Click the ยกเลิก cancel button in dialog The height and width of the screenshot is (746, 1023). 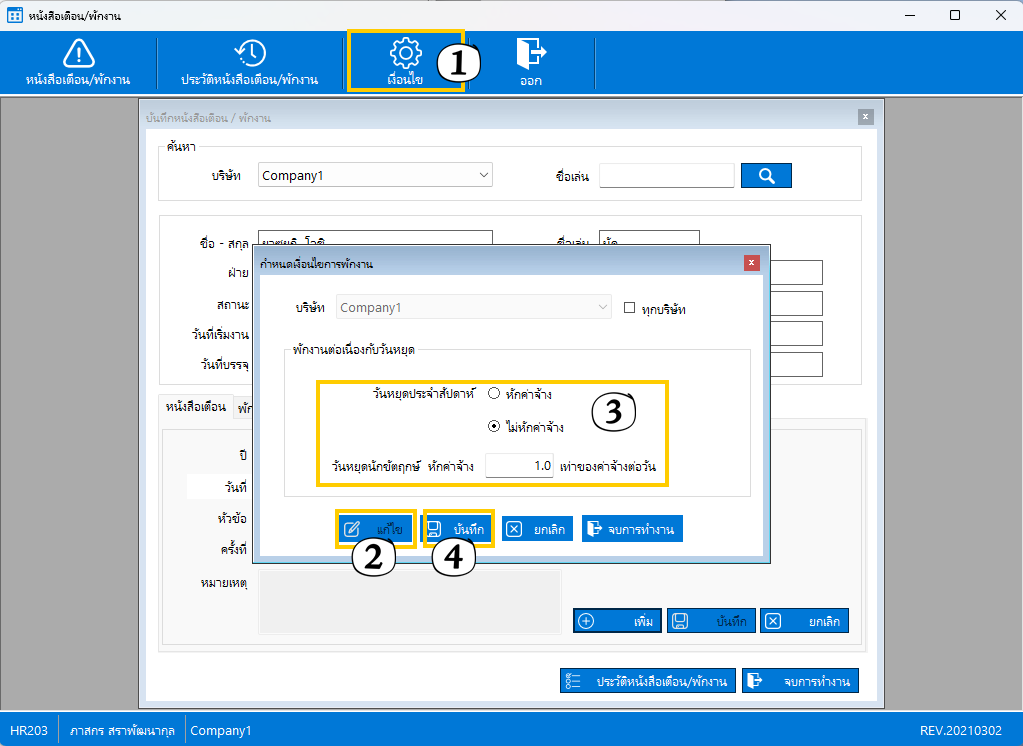coord(538,529)
